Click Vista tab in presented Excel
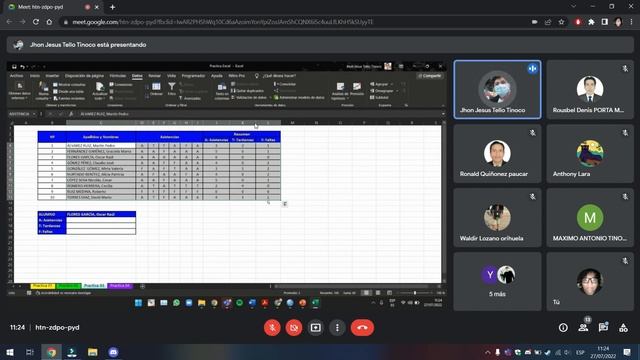Image resolution: width=640 pixels, height=360 pixels. [x=171, y=76]
